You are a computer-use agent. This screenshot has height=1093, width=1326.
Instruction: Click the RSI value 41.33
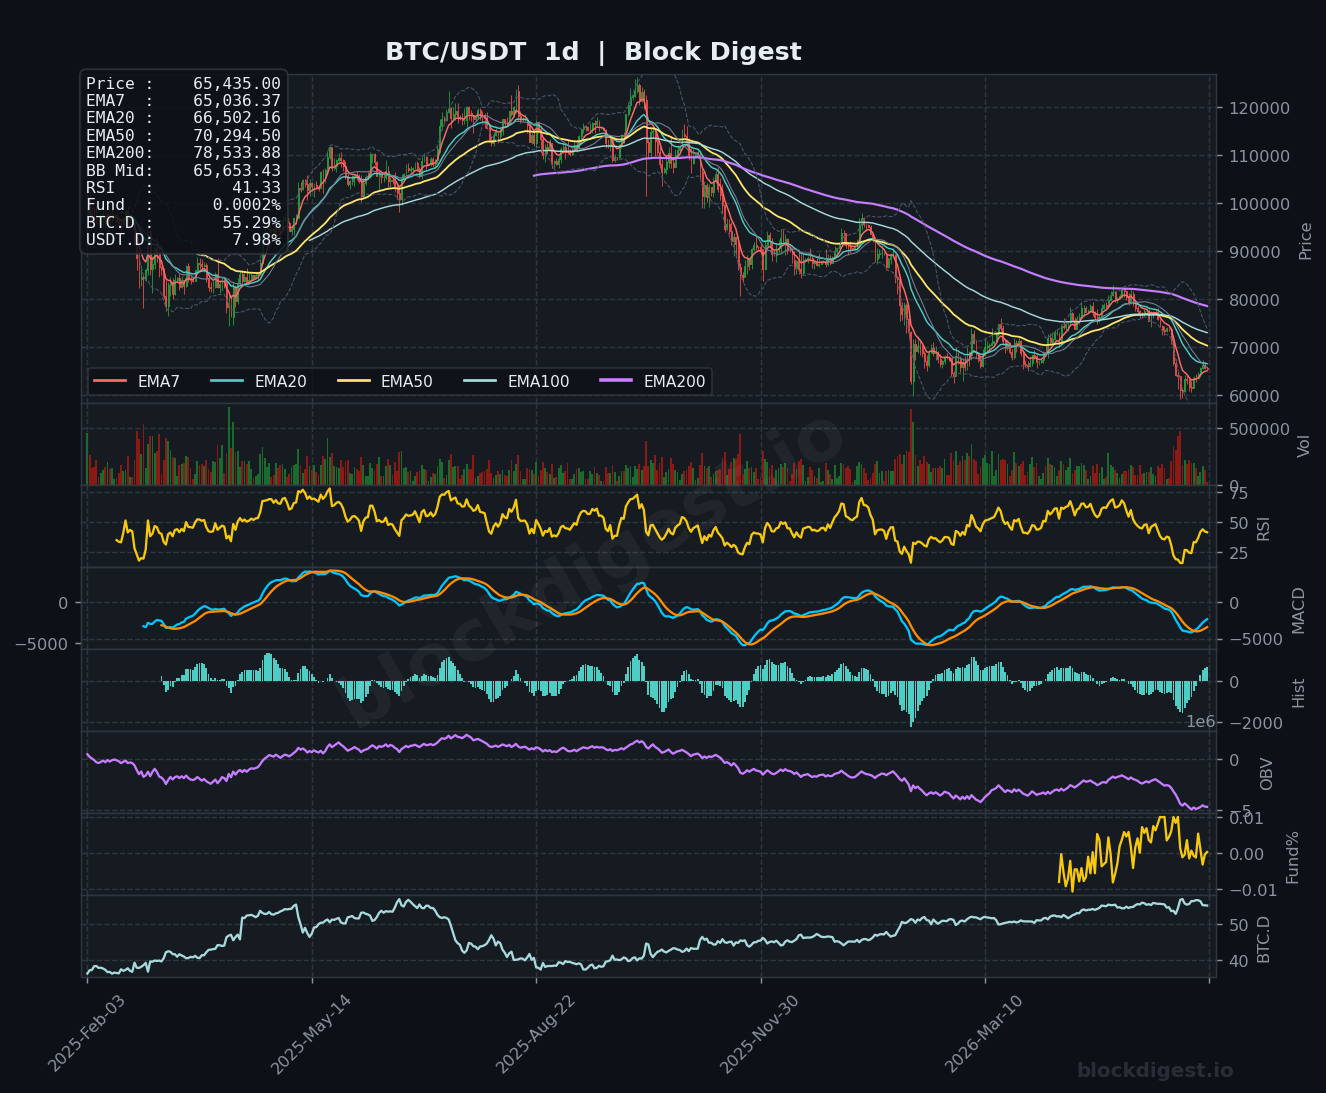[256, 188]
